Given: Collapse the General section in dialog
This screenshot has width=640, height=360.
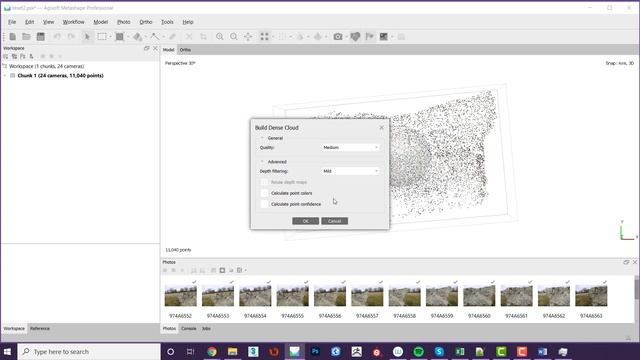Looking at the screenshot, I should [x=262, y=138].
